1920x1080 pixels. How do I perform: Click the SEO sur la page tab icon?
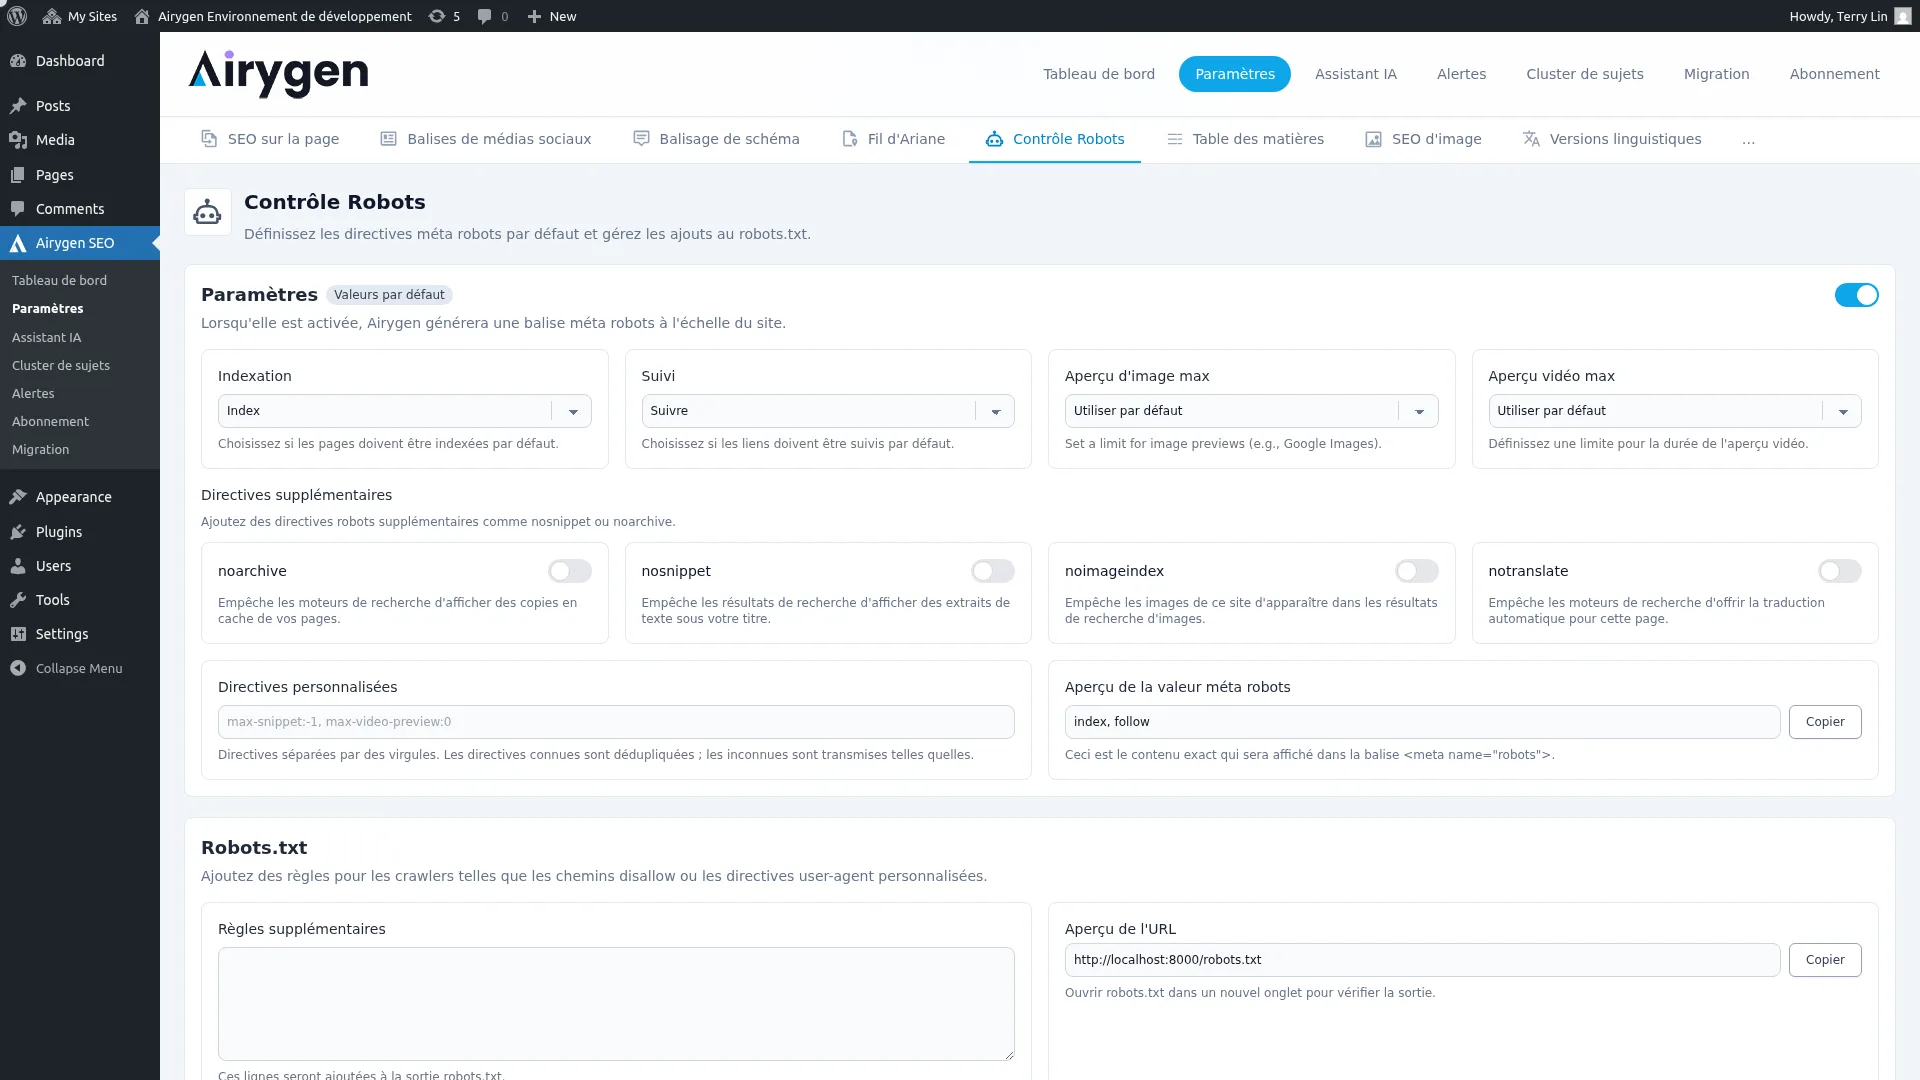click(209, 139)
